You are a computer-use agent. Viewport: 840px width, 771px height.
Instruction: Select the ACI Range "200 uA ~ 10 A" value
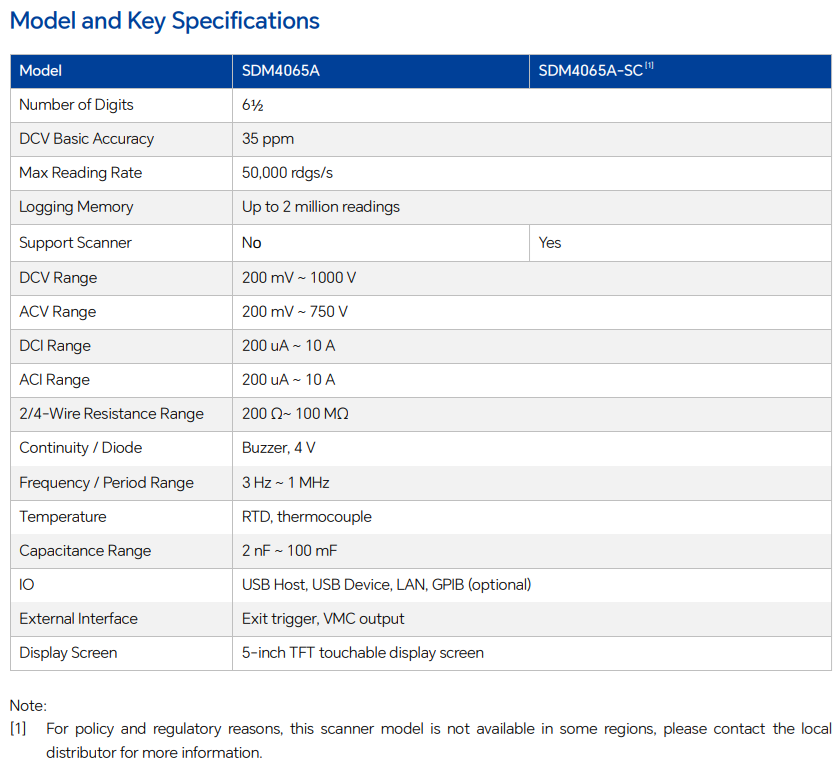(288, 380)
